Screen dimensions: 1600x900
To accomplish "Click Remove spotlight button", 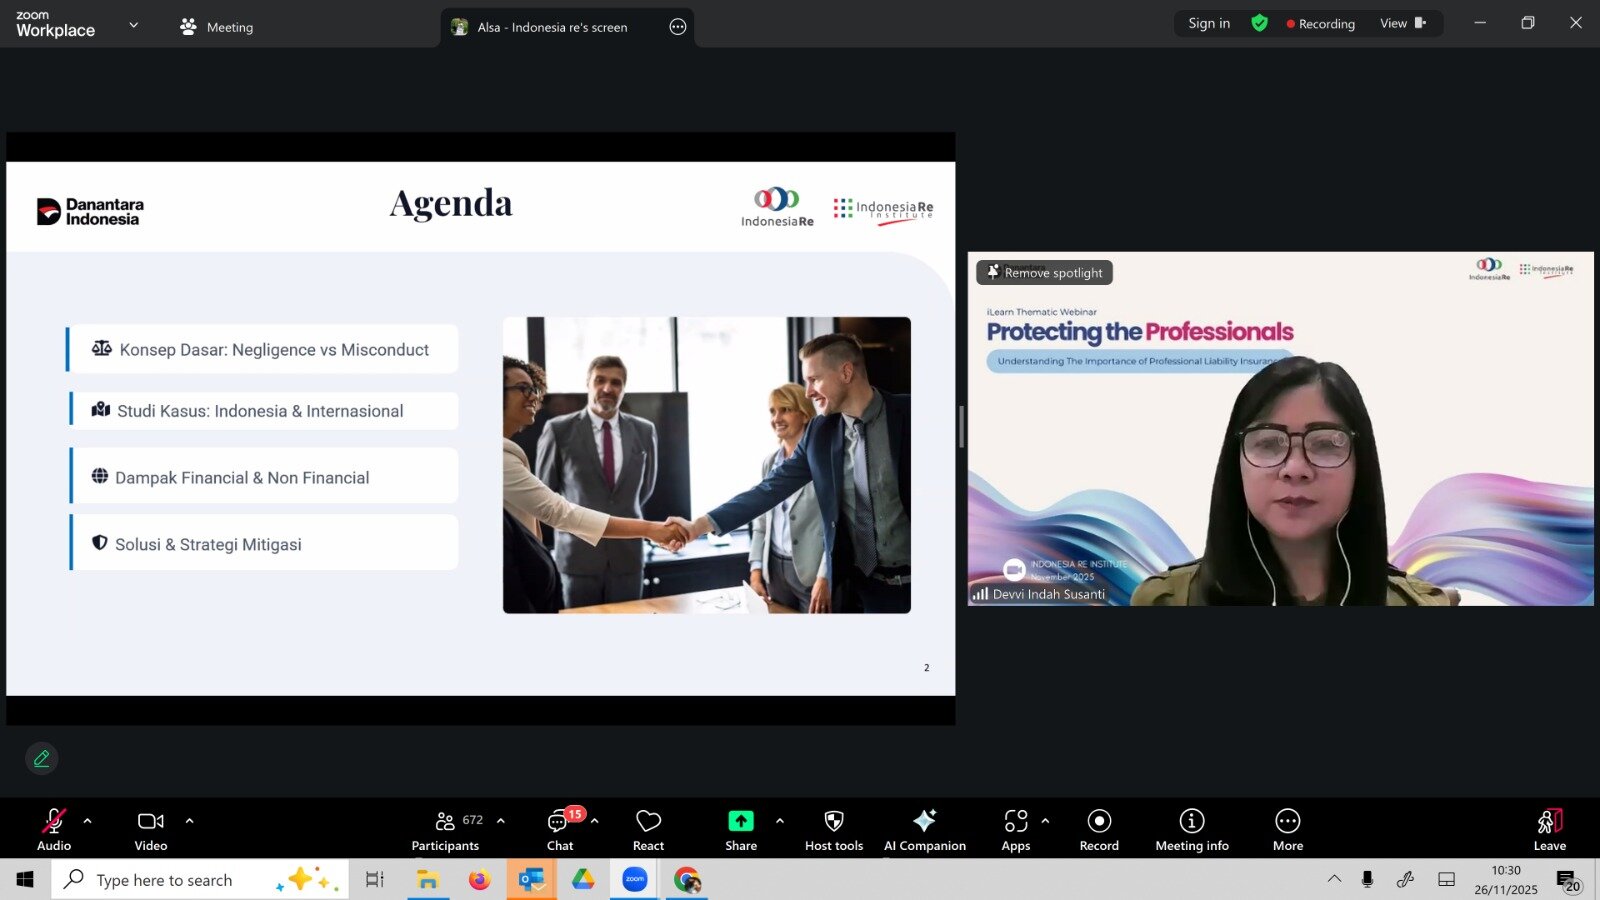I will [1045, 273].
